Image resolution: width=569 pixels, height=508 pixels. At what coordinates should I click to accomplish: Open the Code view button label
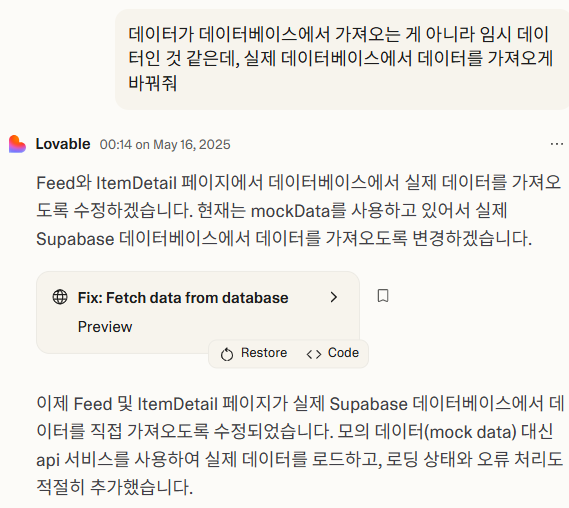pos(343,353)
